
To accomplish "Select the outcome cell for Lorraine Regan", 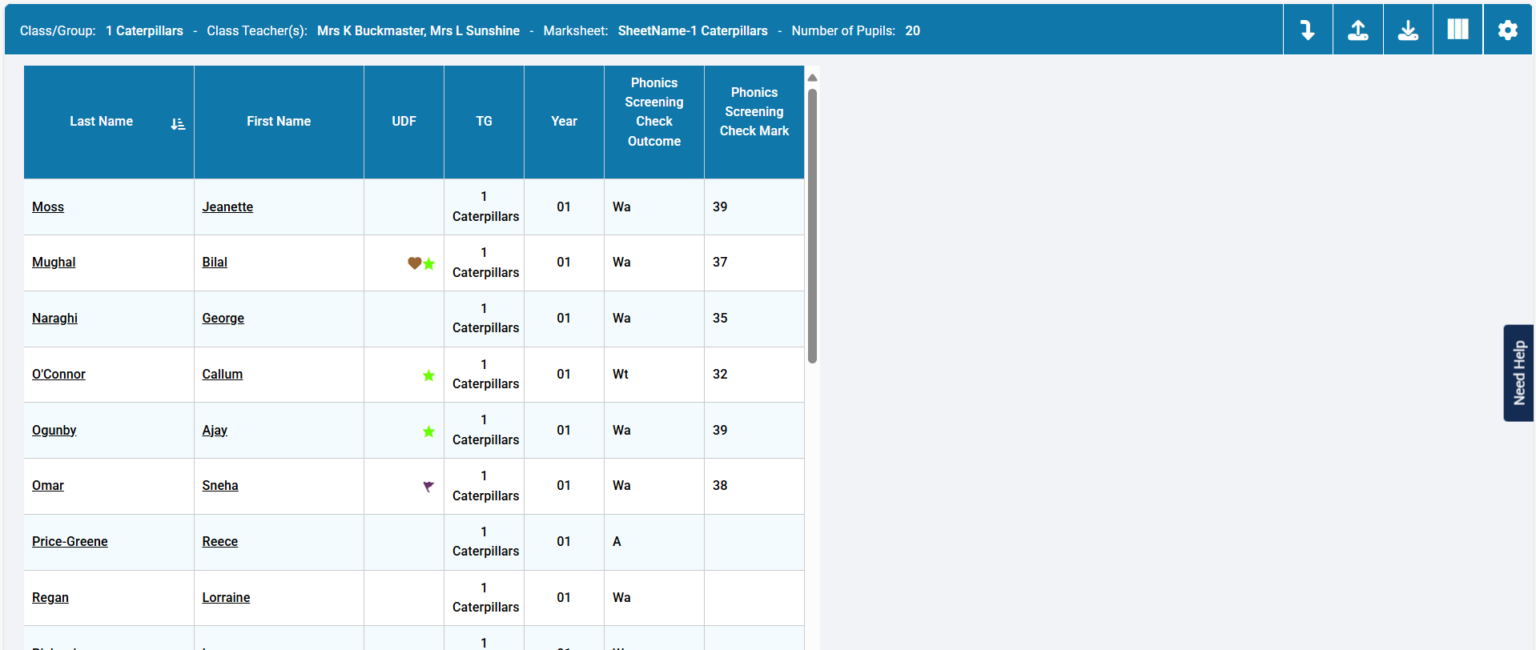I will point(654,598).
